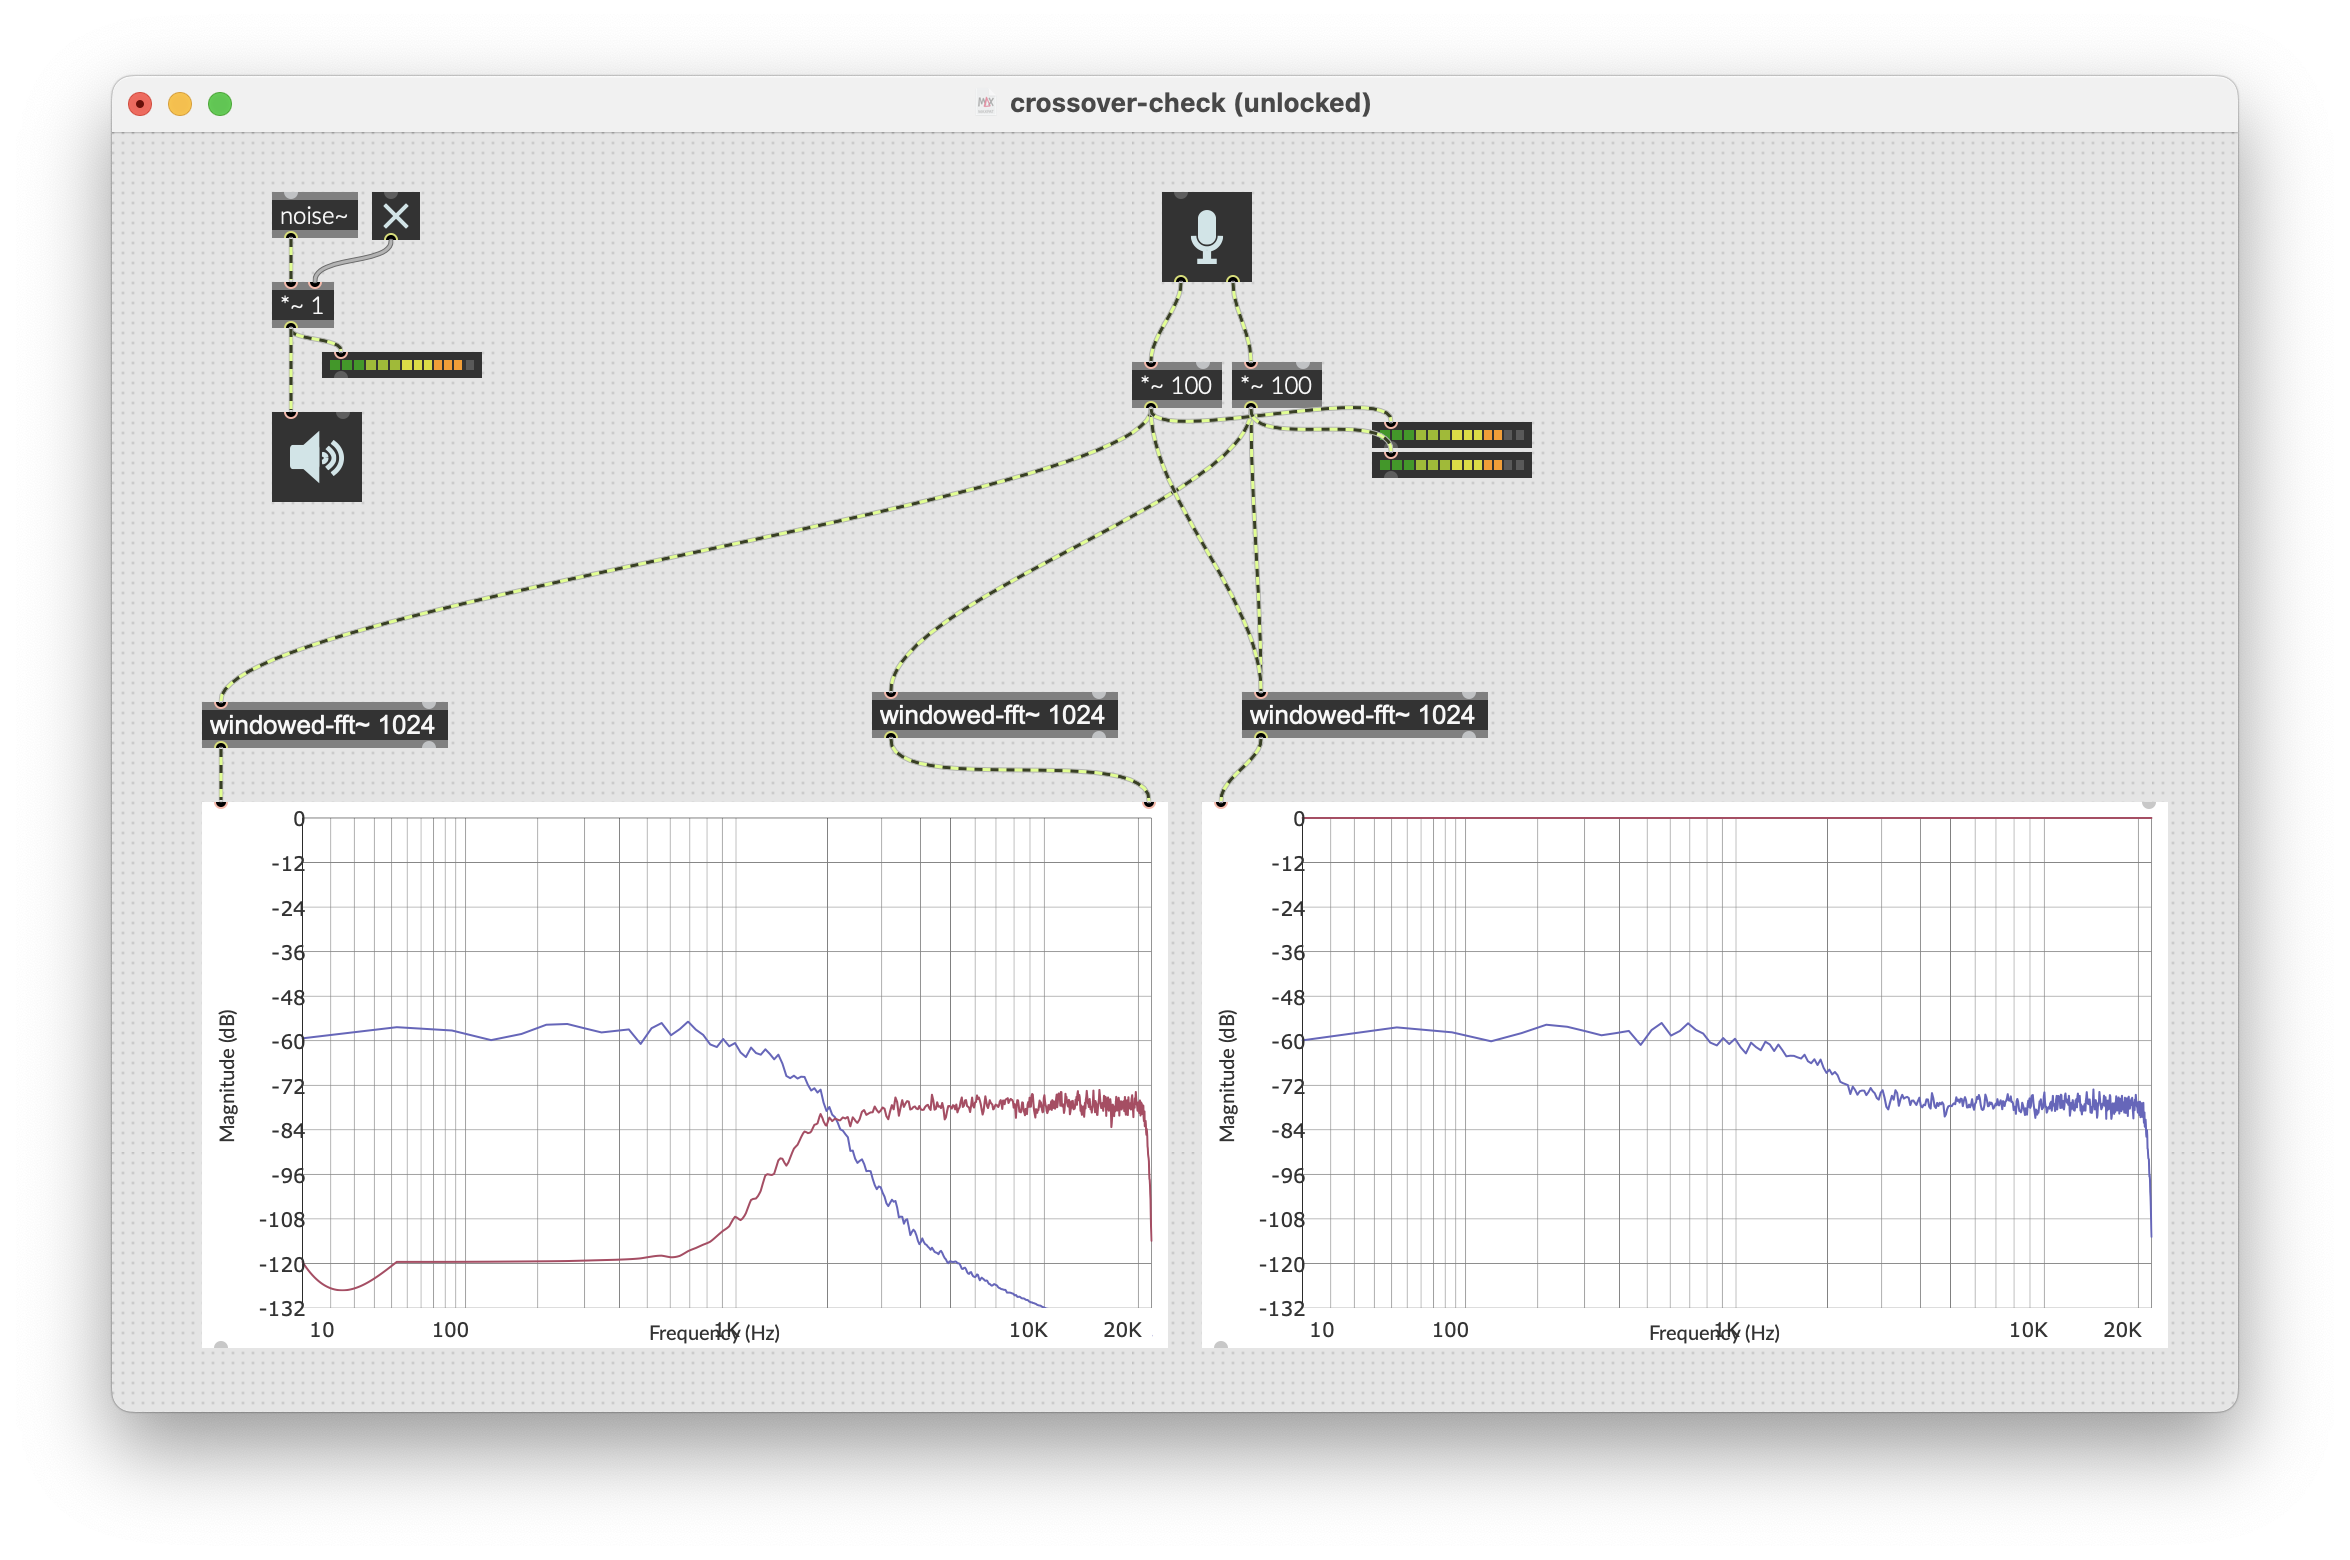Click the right *~ 100 gain object
The height and width of the screenshot is (1560, 2350).
(x=1276, y=385)
